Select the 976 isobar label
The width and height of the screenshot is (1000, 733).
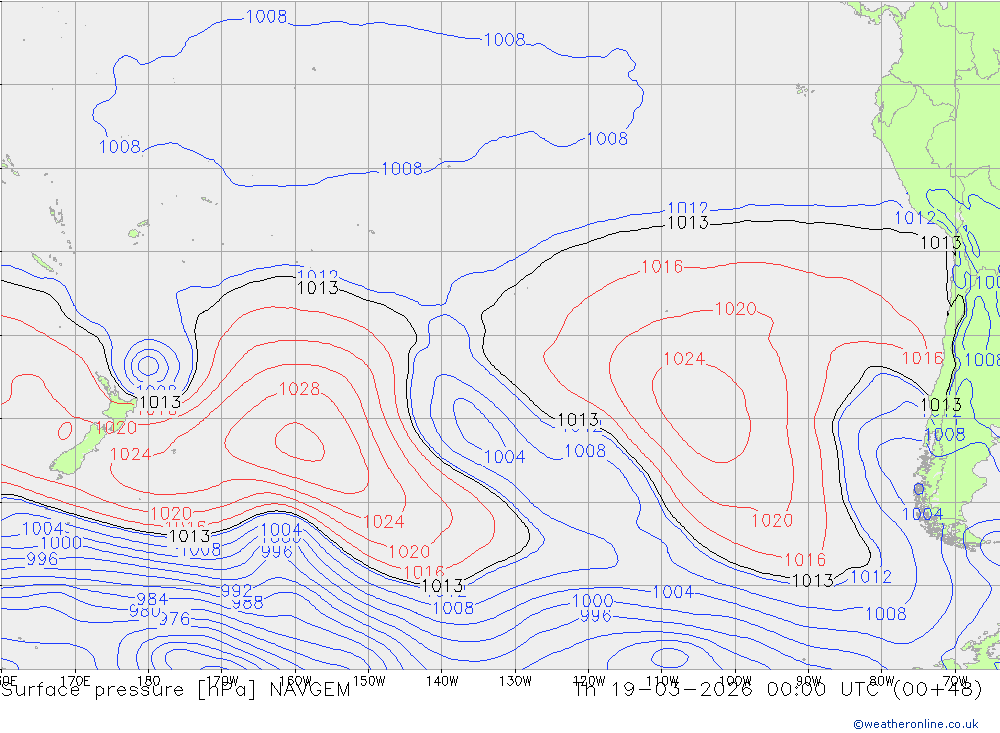pos(174,619)
